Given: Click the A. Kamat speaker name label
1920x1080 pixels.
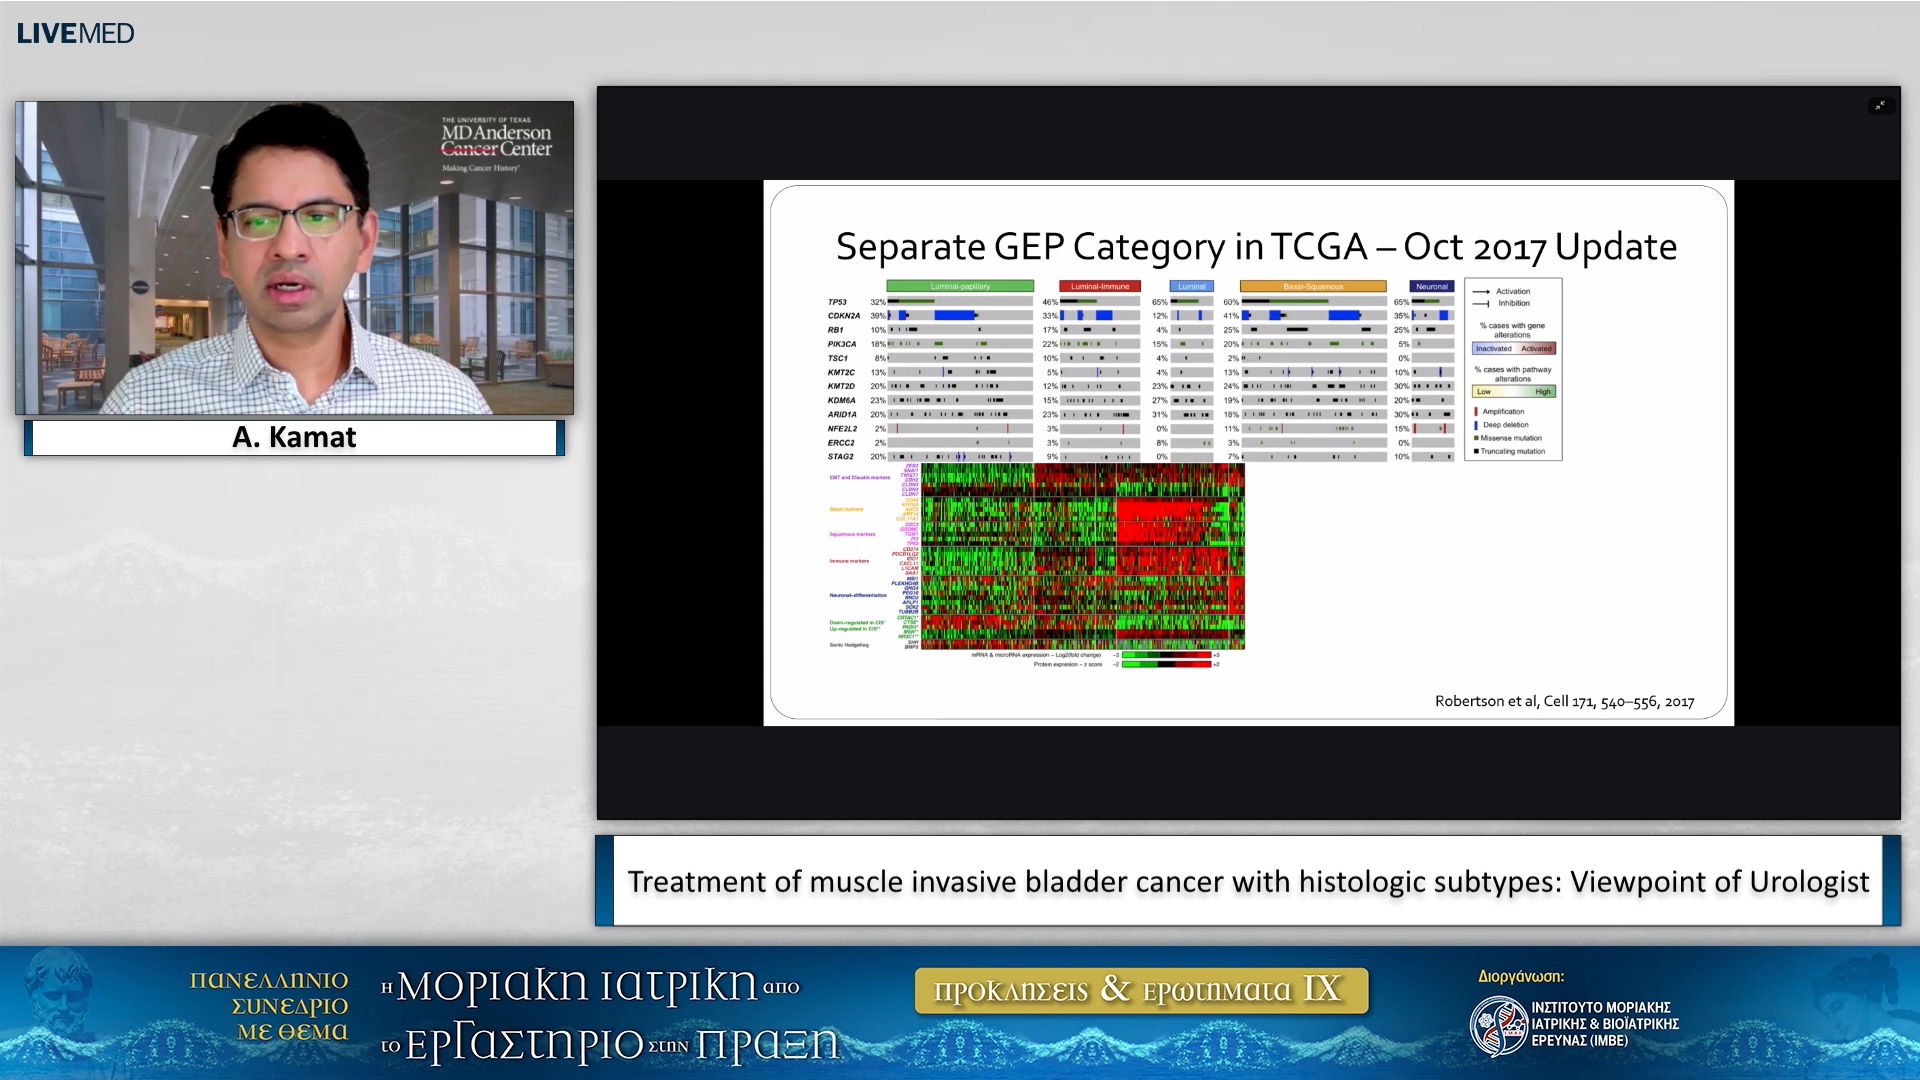Looking at the screenshot, I should (x=294, y=437).
